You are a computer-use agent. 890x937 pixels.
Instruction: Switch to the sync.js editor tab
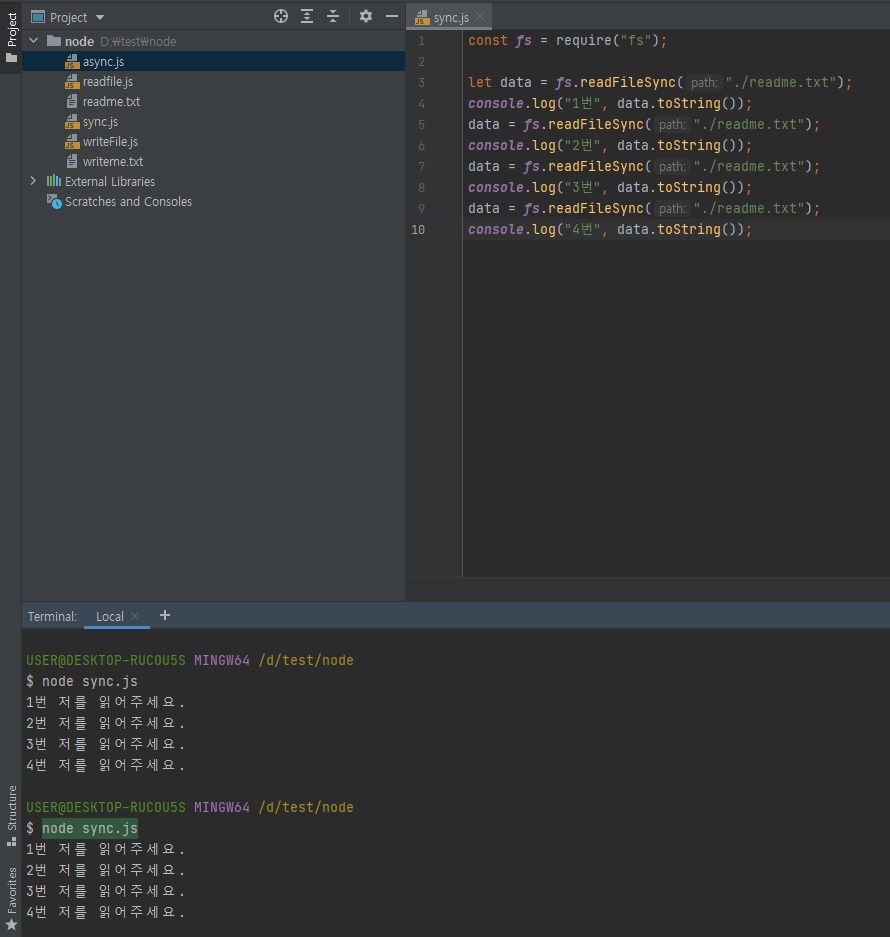(450, 17)
